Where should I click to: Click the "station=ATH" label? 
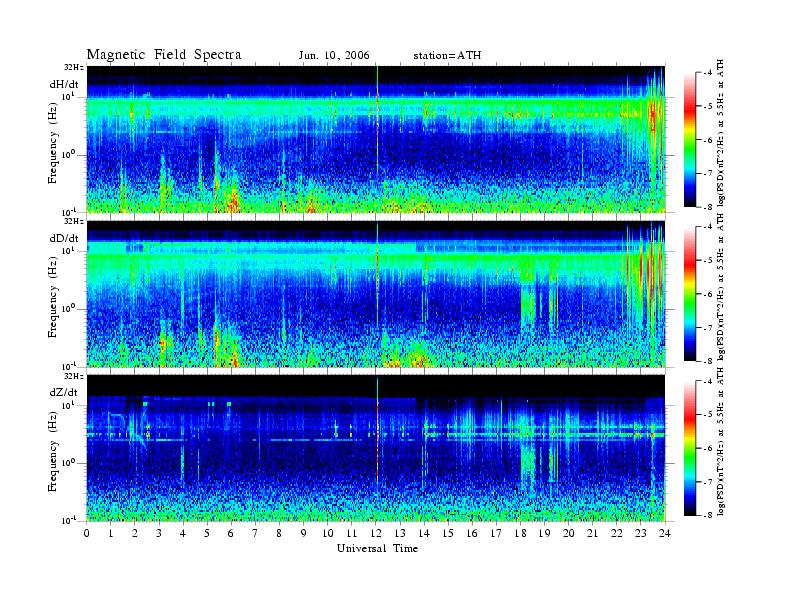(447, 56)
